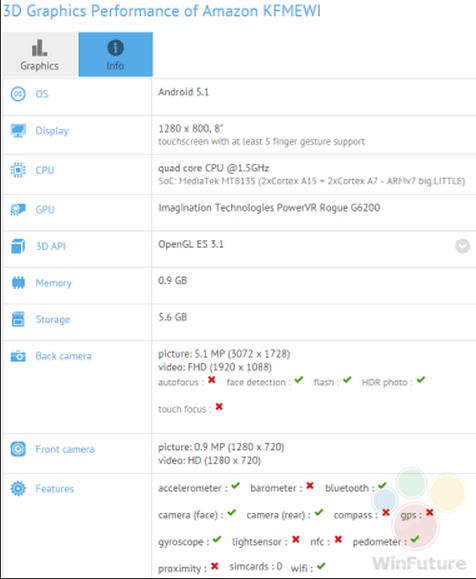Click the Features label link
This screenshot has height=579, width=476.
pos(55,489)
